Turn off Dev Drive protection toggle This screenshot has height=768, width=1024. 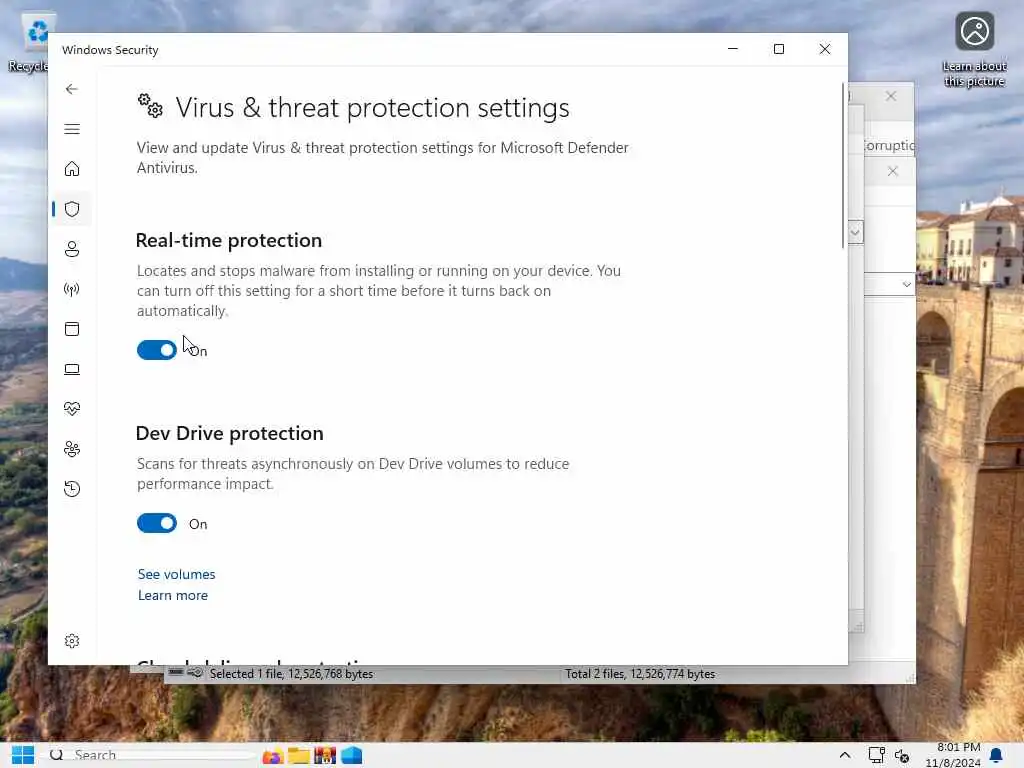pos(157,523)
